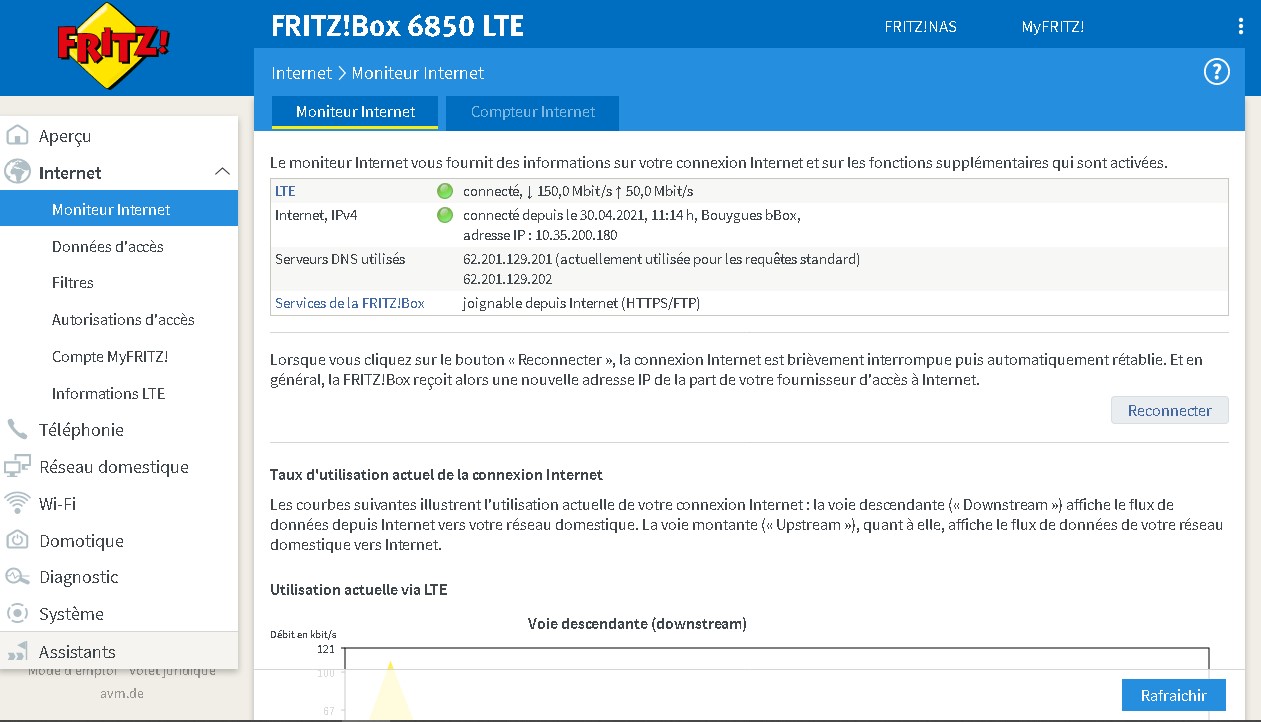Image resolution: width=1261 pixels, height=722 pixels.
Task: Visit the avm.de link
Action: 121,693
